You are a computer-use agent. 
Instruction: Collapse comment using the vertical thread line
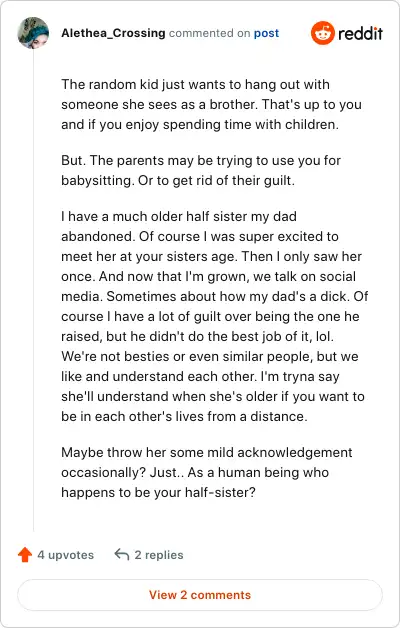(34, 290)
